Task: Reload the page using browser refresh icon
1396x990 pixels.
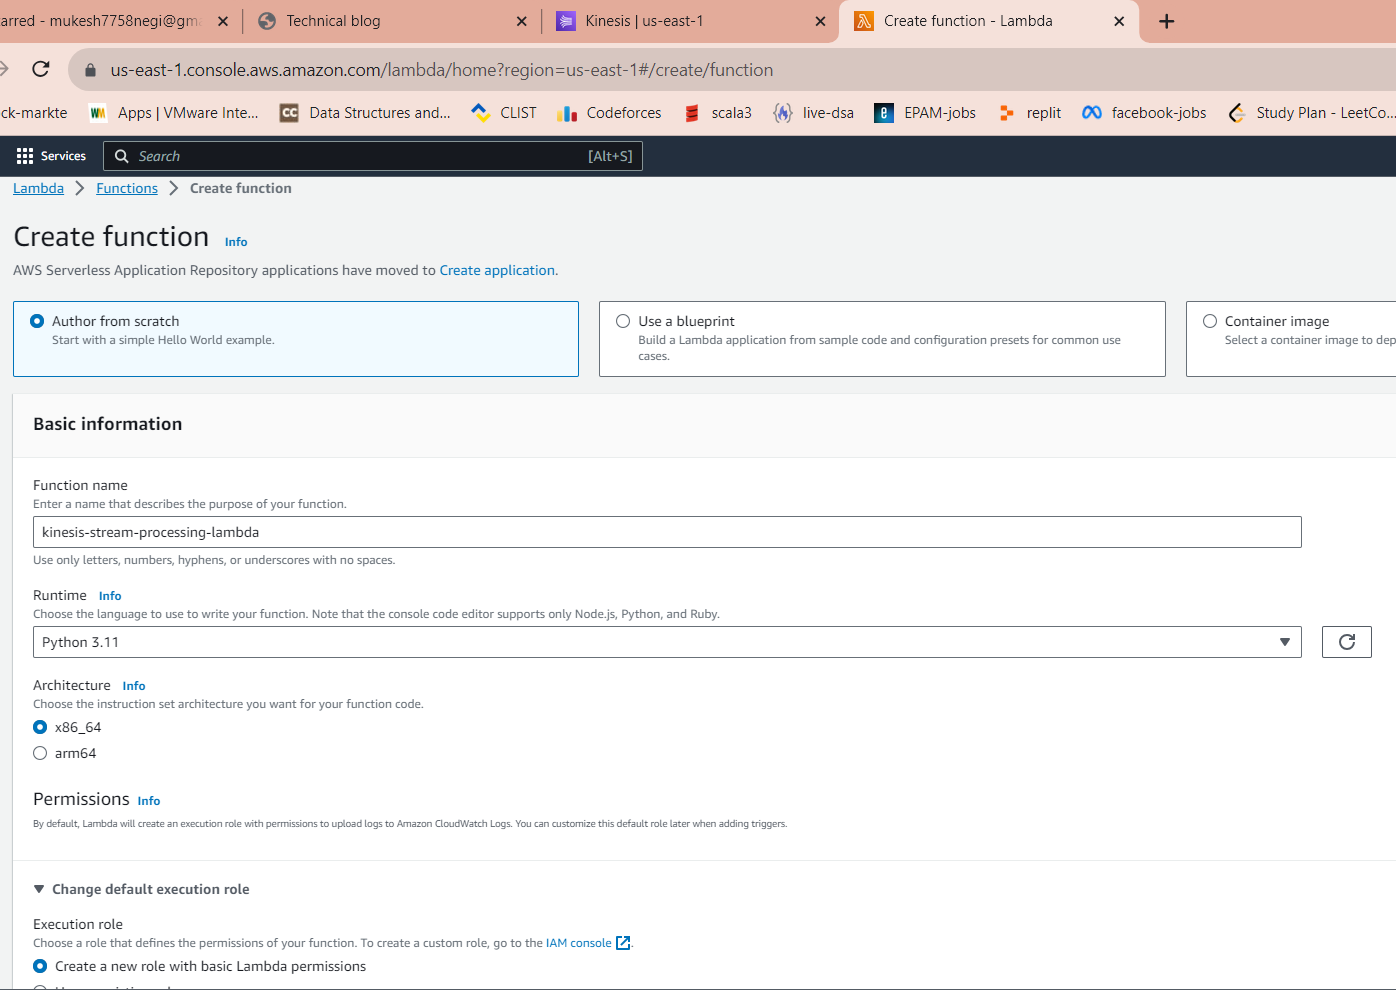Action: (x=41, y=69)
